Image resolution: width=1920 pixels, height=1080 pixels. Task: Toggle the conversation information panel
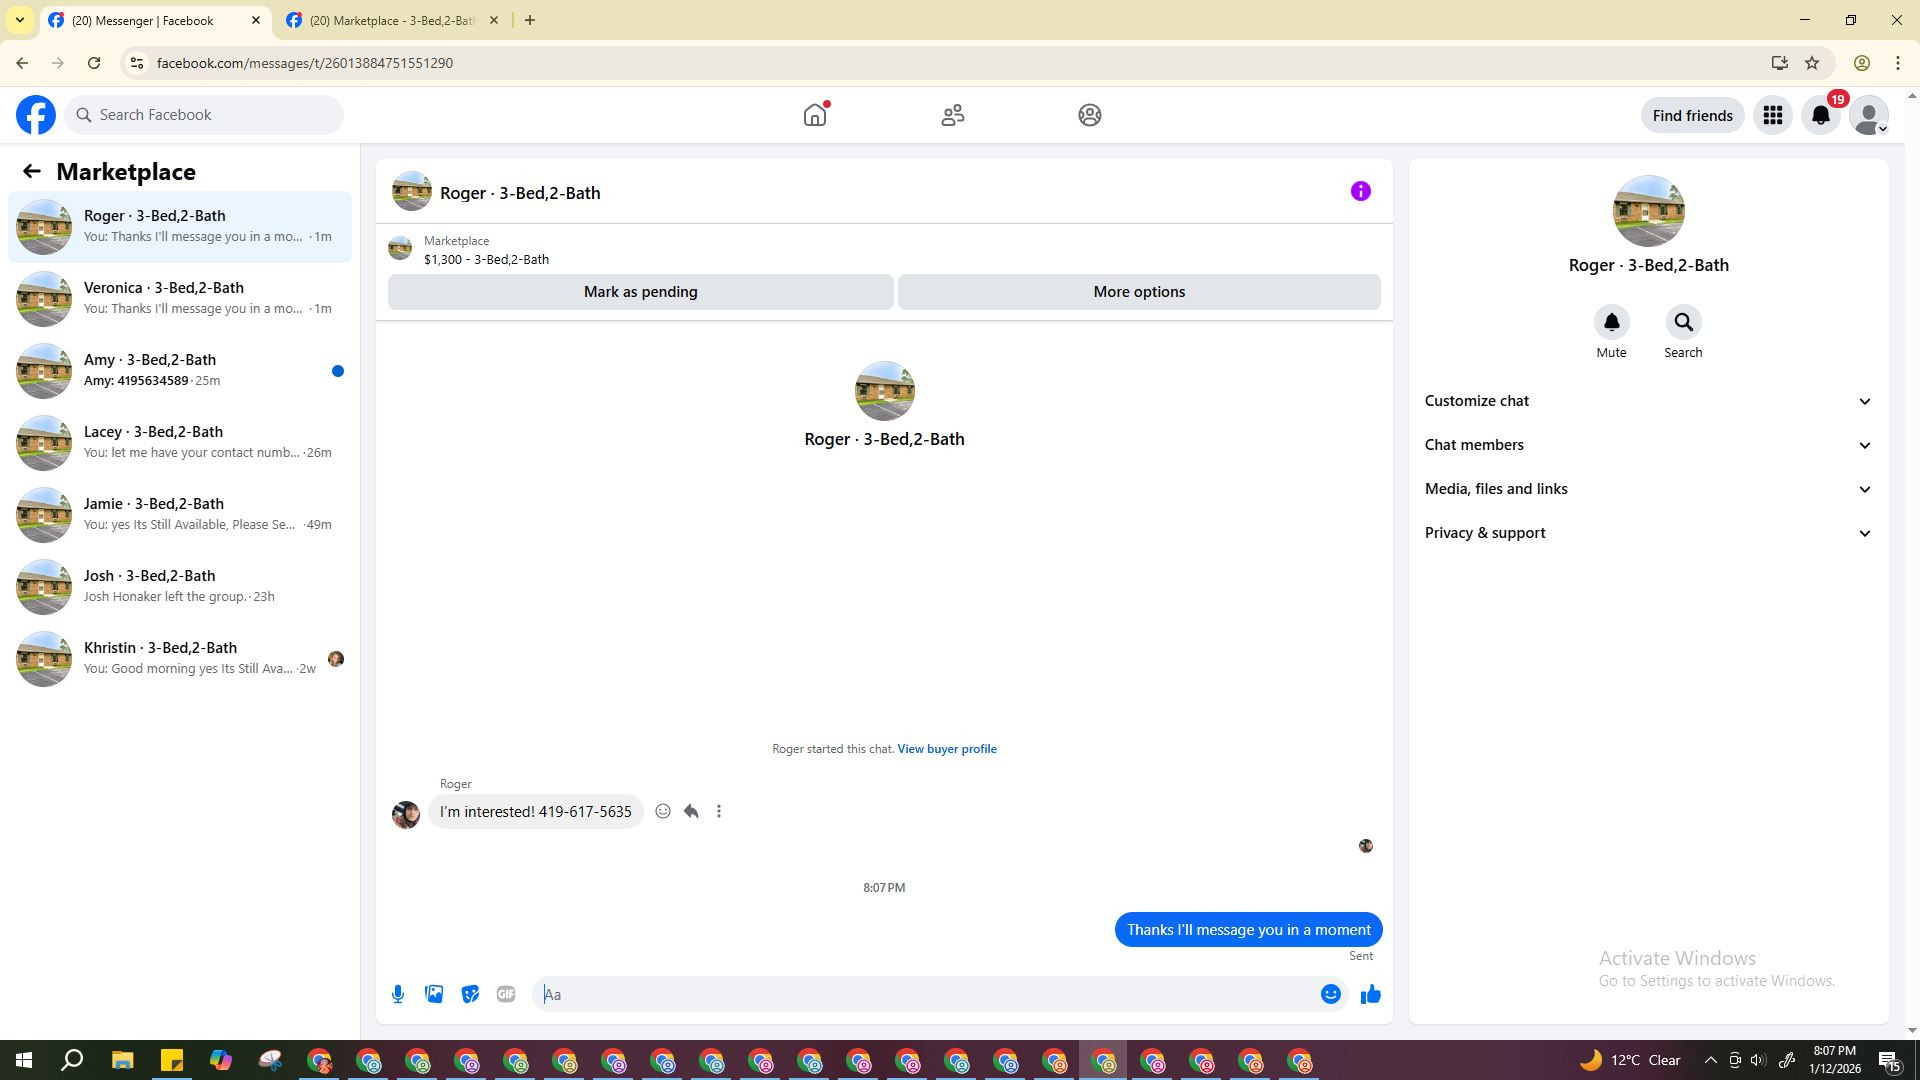1360,192
